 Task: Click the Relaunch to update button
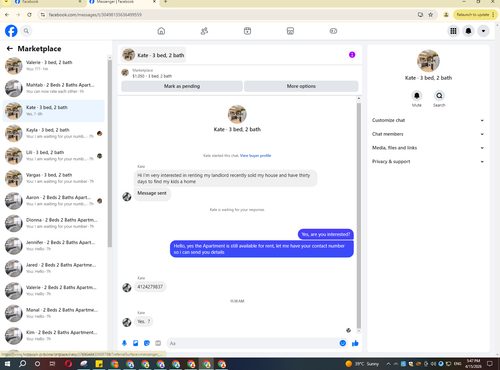pos(475,15)
